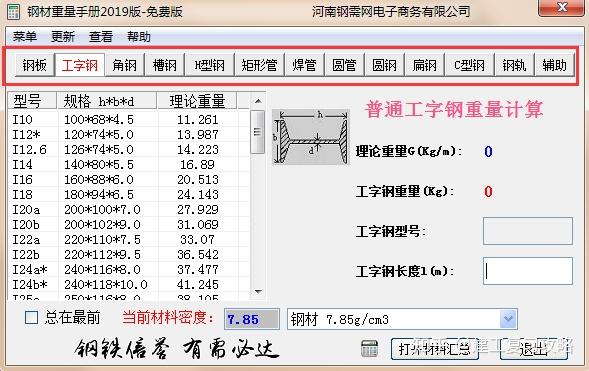Click the 型号 column header
The height and width of the screenshot is (371, 589).
pos(32,101)
